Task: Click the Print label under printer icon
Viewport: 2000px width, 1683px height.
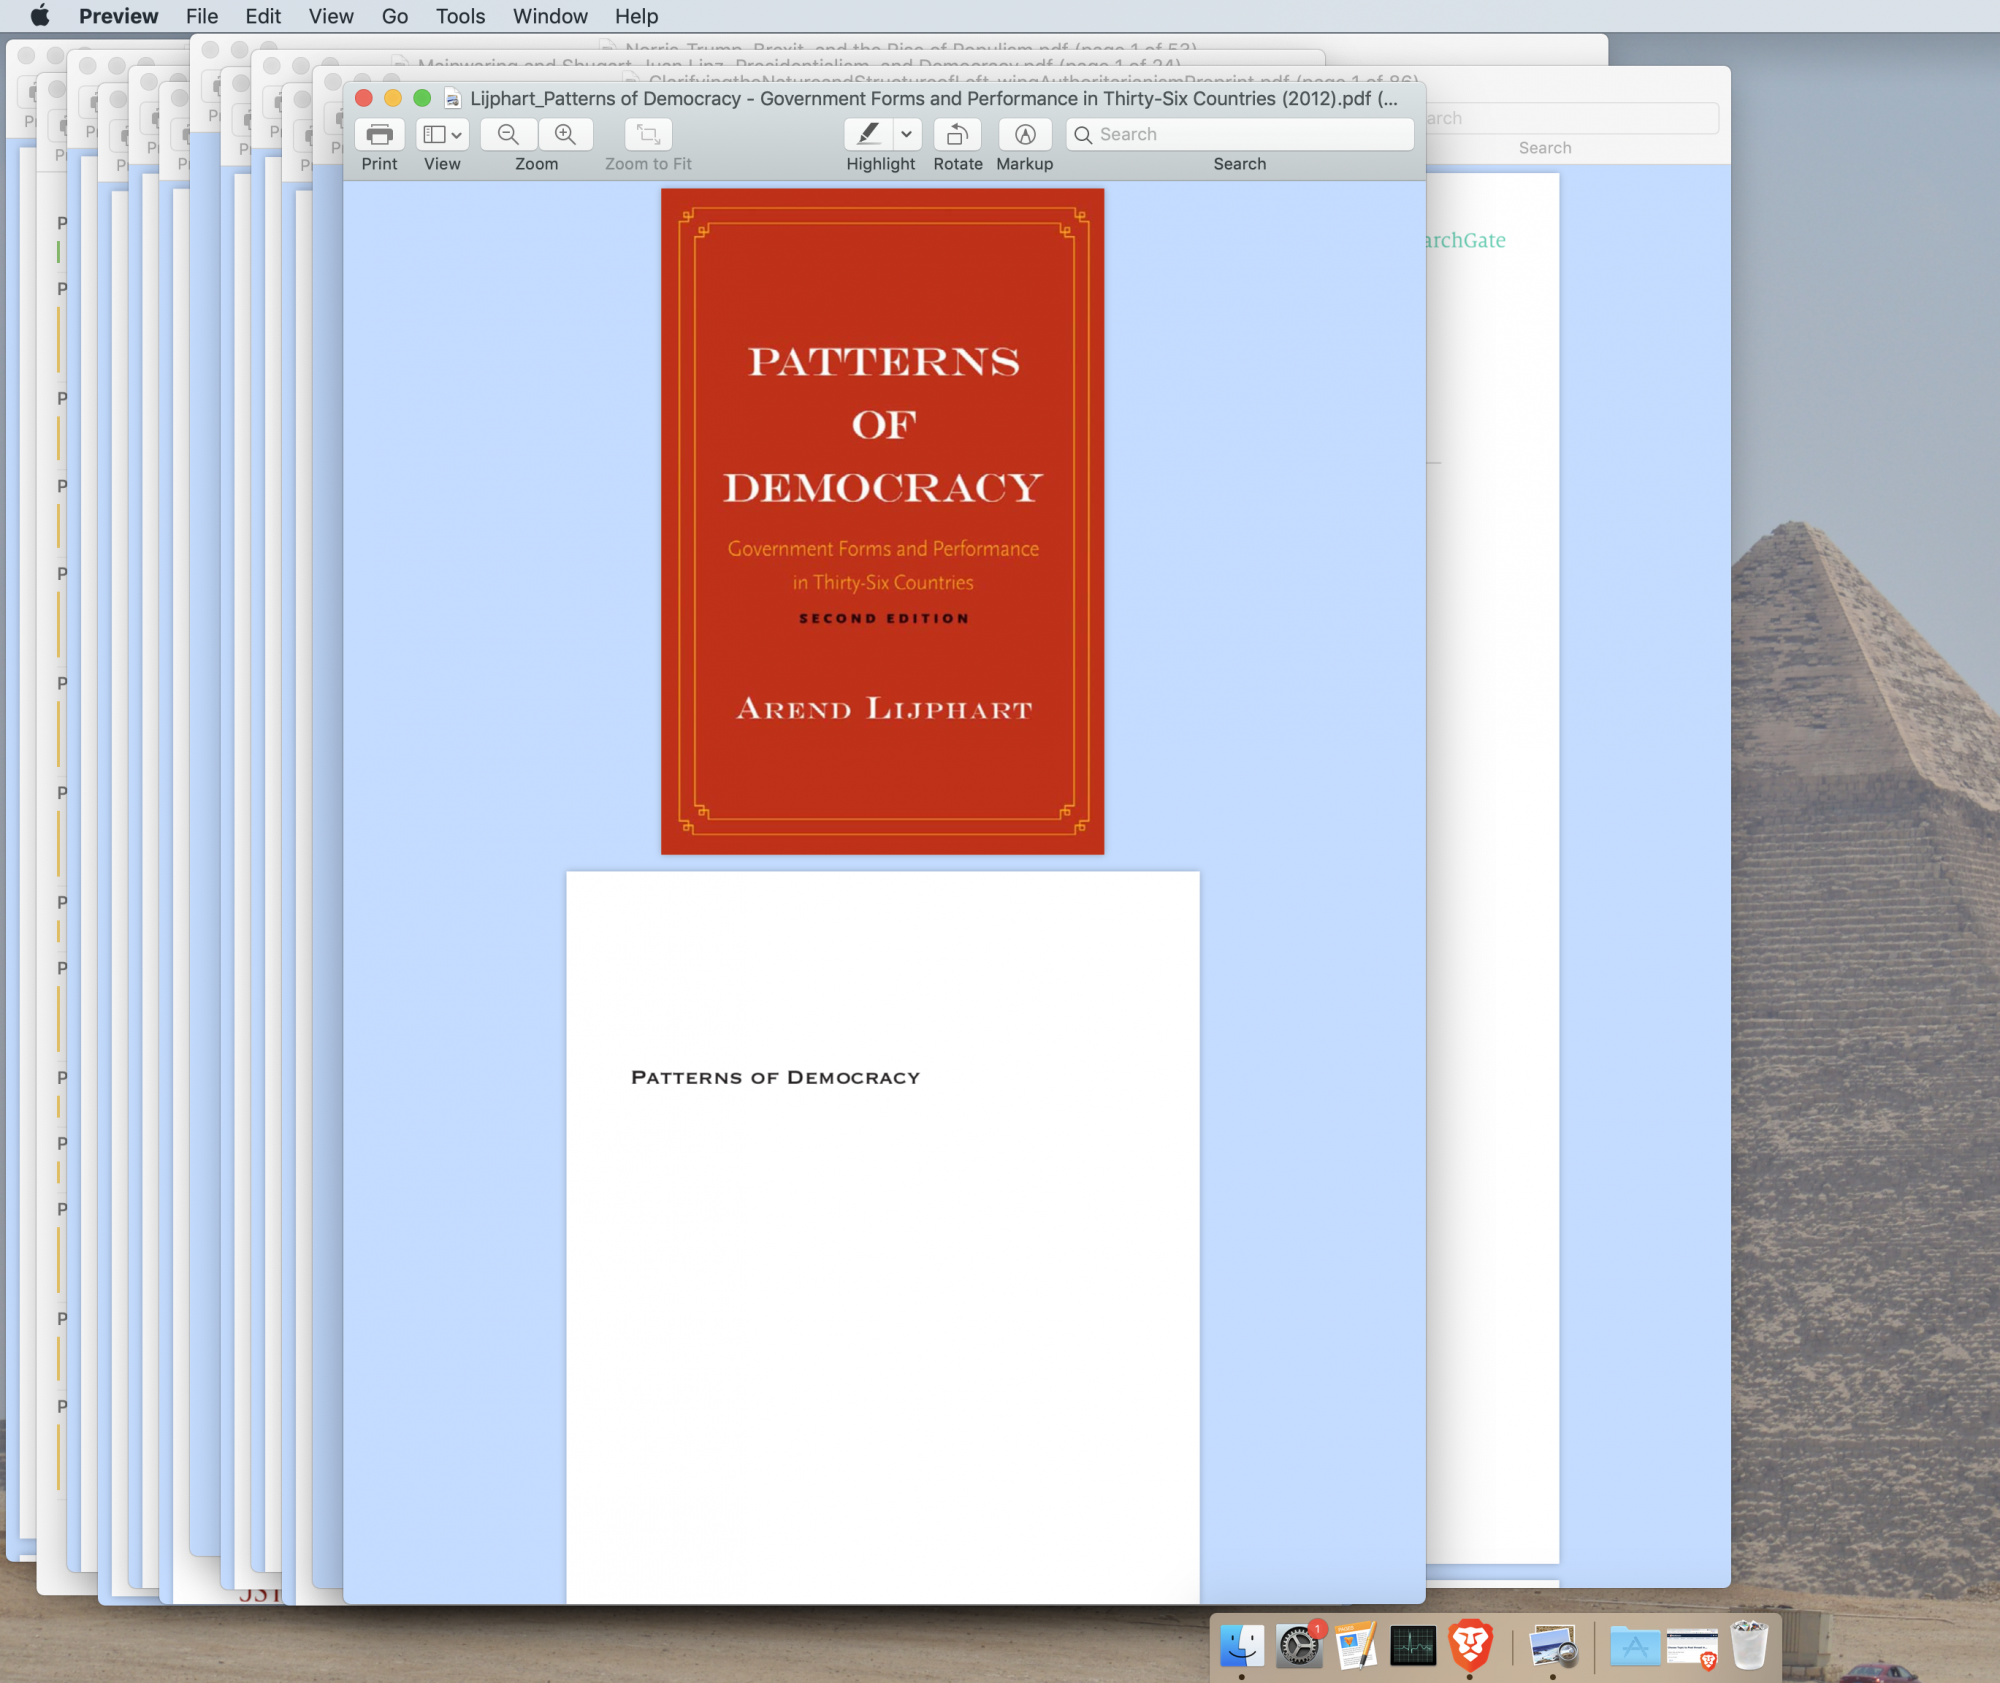Action: tap(379, 164)
